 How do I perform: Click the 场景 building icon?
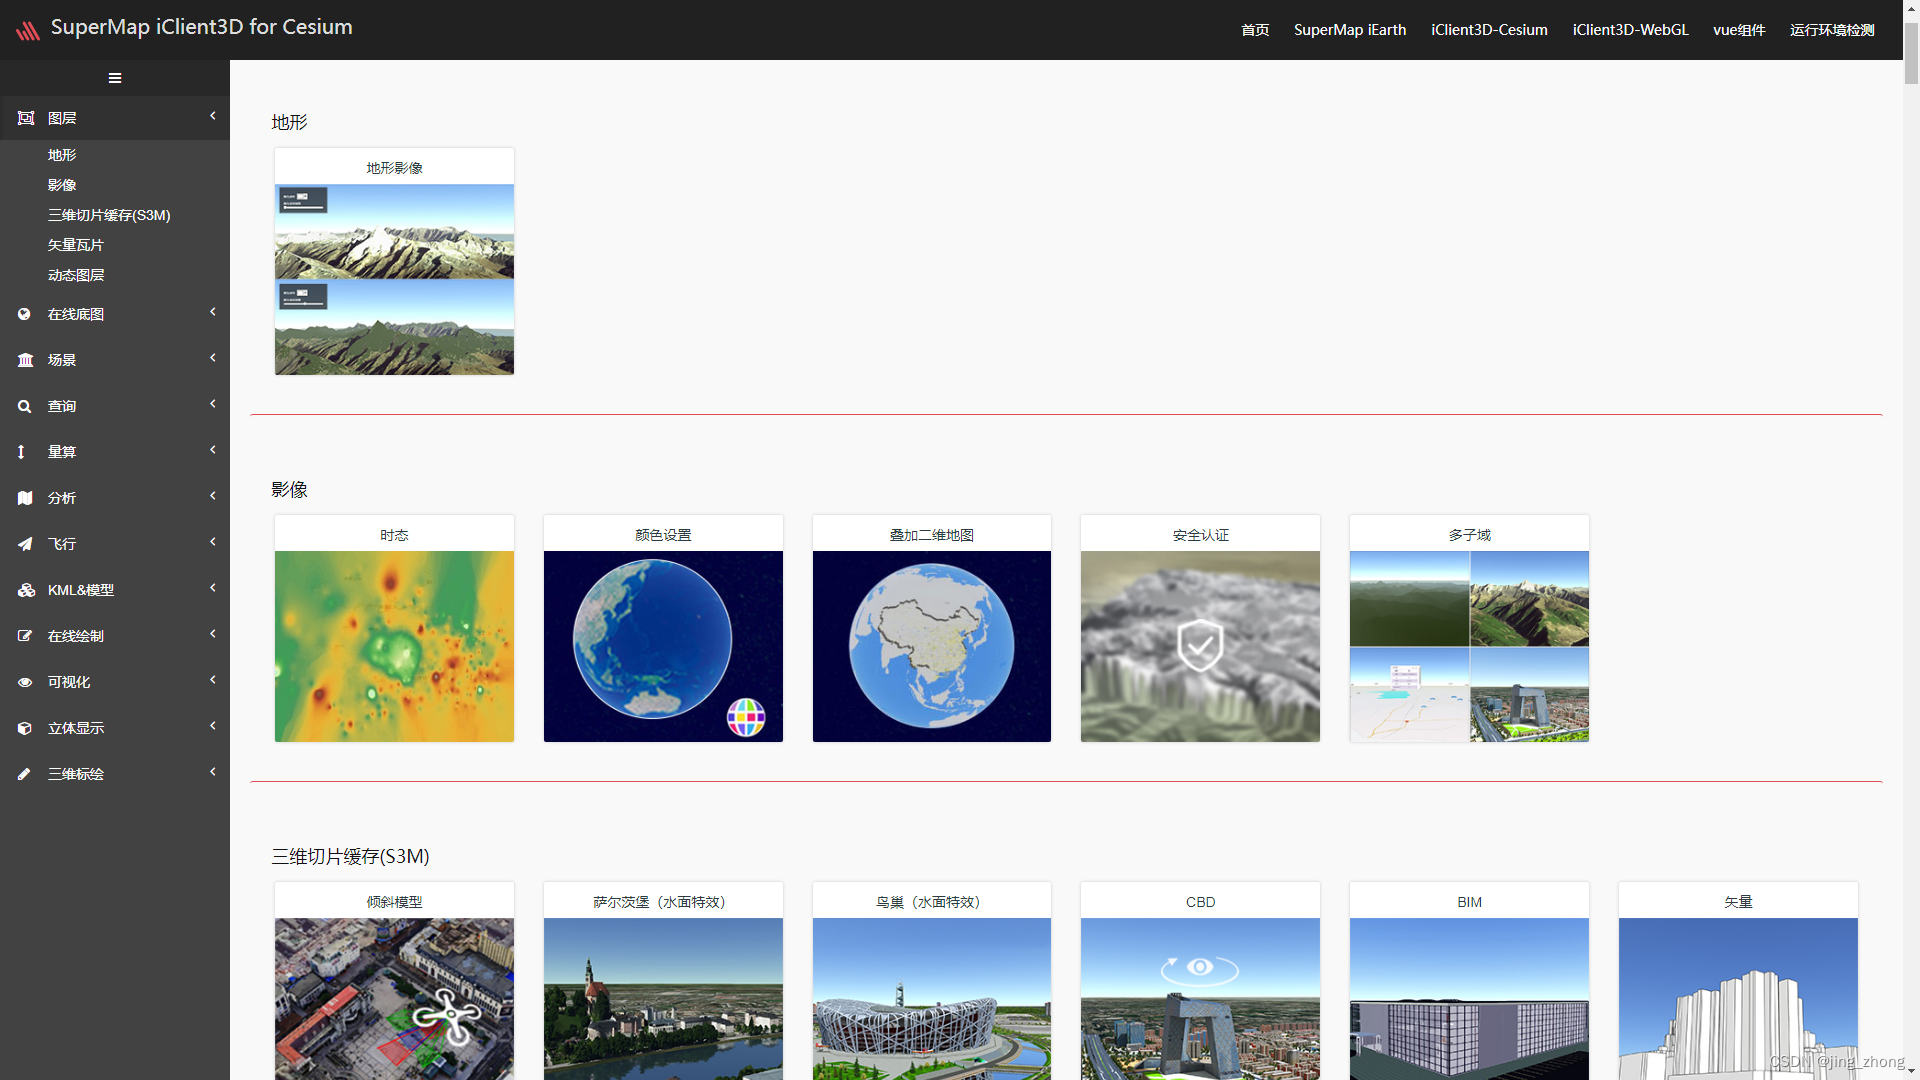pos(25,360)
